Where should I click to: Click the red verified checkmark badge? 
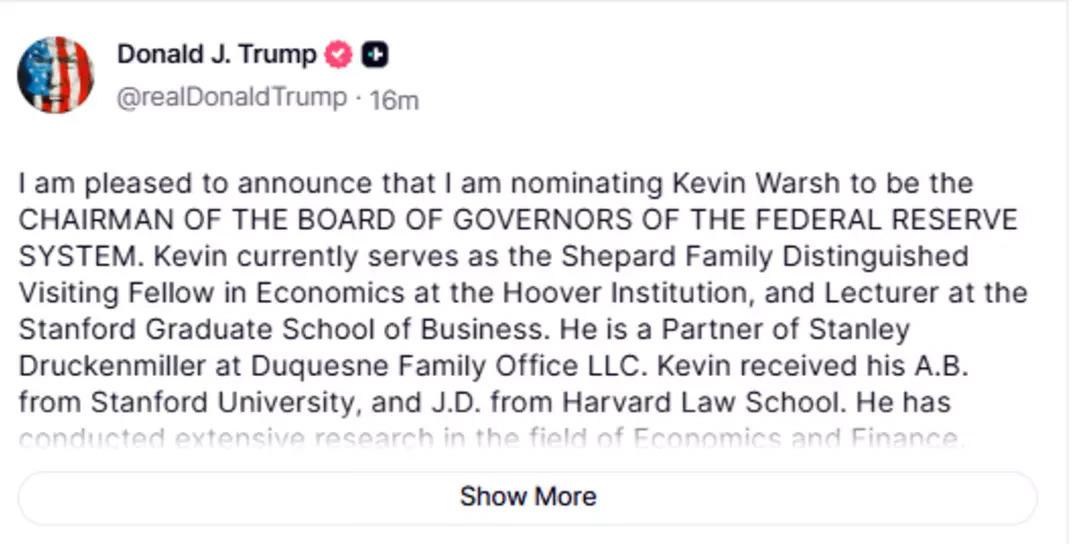click(x=340, y=55)
